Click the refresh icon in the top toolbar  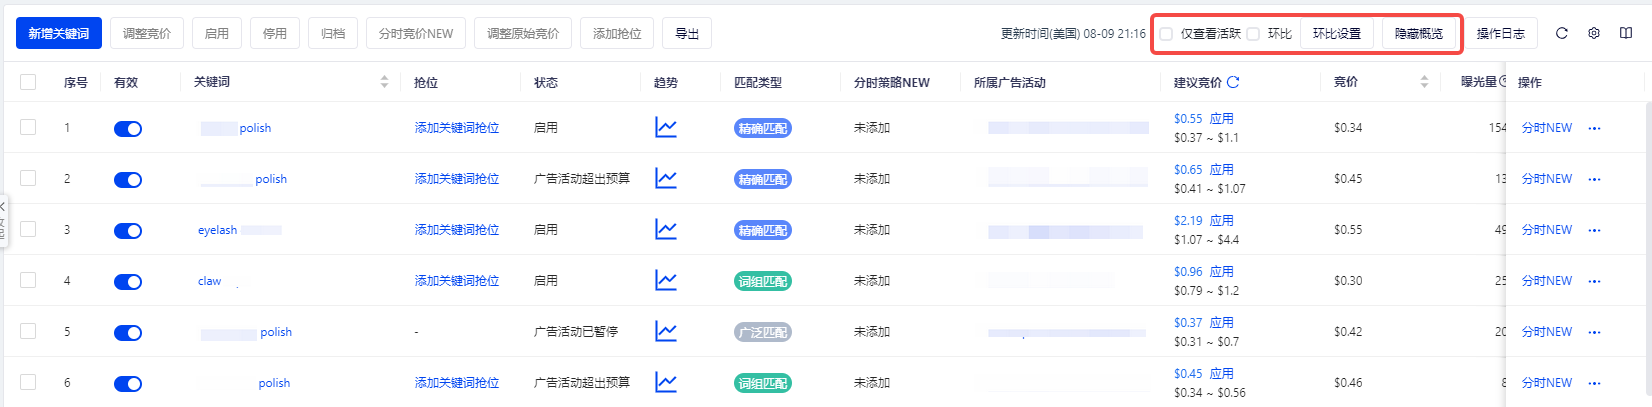(x=1561, y=33)
